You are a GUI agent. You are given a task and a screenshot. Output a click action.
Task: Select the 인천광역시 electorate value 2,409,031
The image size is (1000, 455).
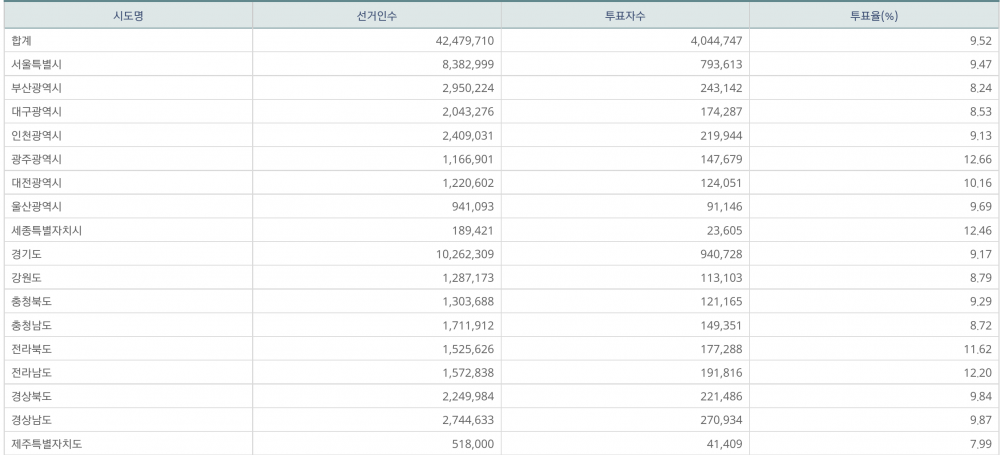[465, 135]
